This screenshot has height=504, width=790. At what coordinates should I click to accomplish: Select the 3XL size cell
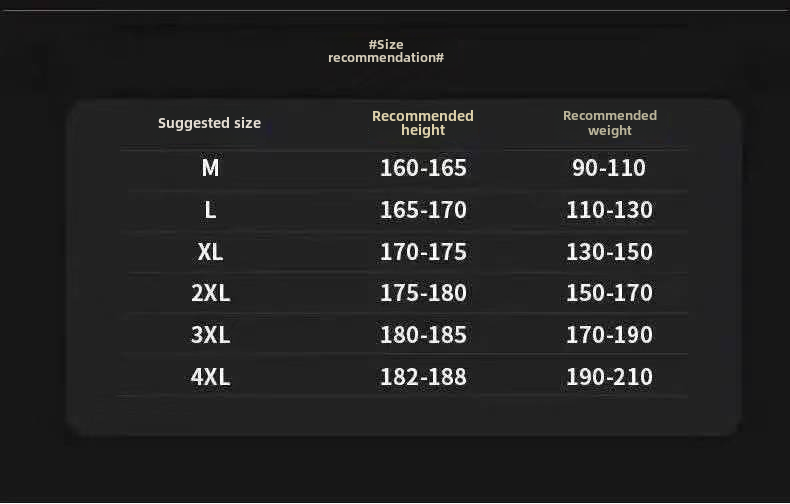coord(210,335)
